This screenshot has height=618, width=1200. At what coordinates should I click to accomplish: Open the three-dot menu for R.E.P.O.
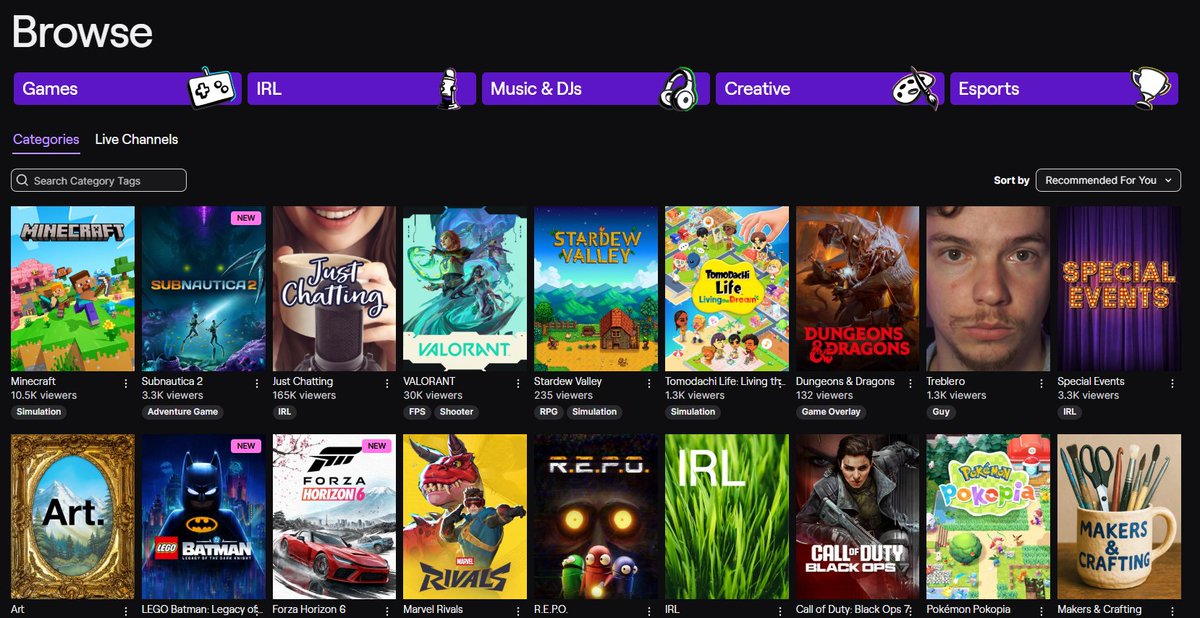tap(649, 610)
